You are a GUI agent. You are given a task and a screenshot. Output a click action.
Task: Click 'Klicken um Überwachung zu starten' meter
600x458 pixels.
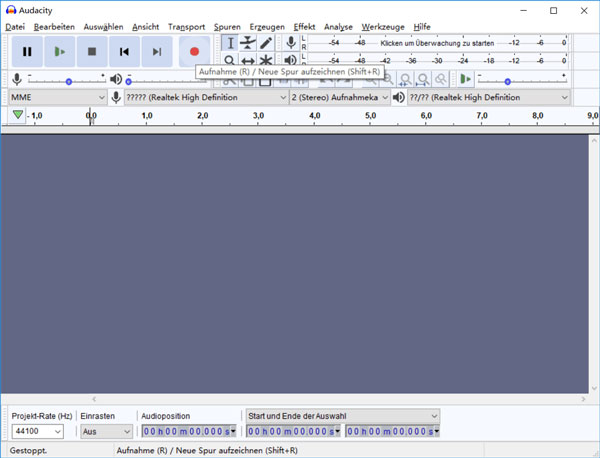(x=437, y=43)
